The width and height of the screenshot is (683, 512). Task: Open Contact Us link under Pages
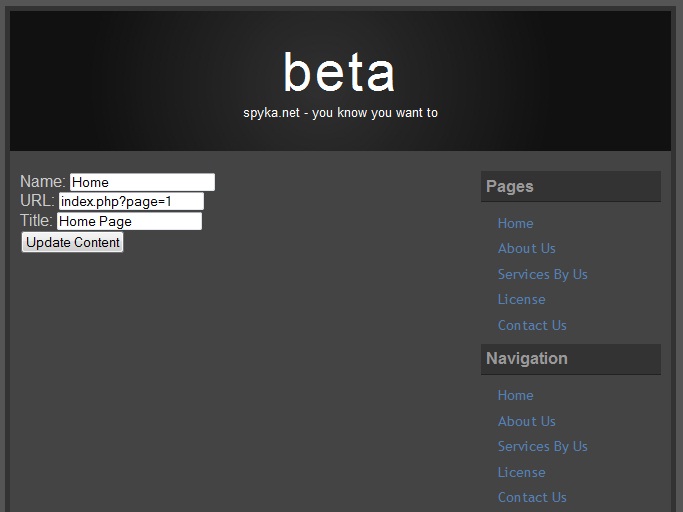click(x=532, y=325)
